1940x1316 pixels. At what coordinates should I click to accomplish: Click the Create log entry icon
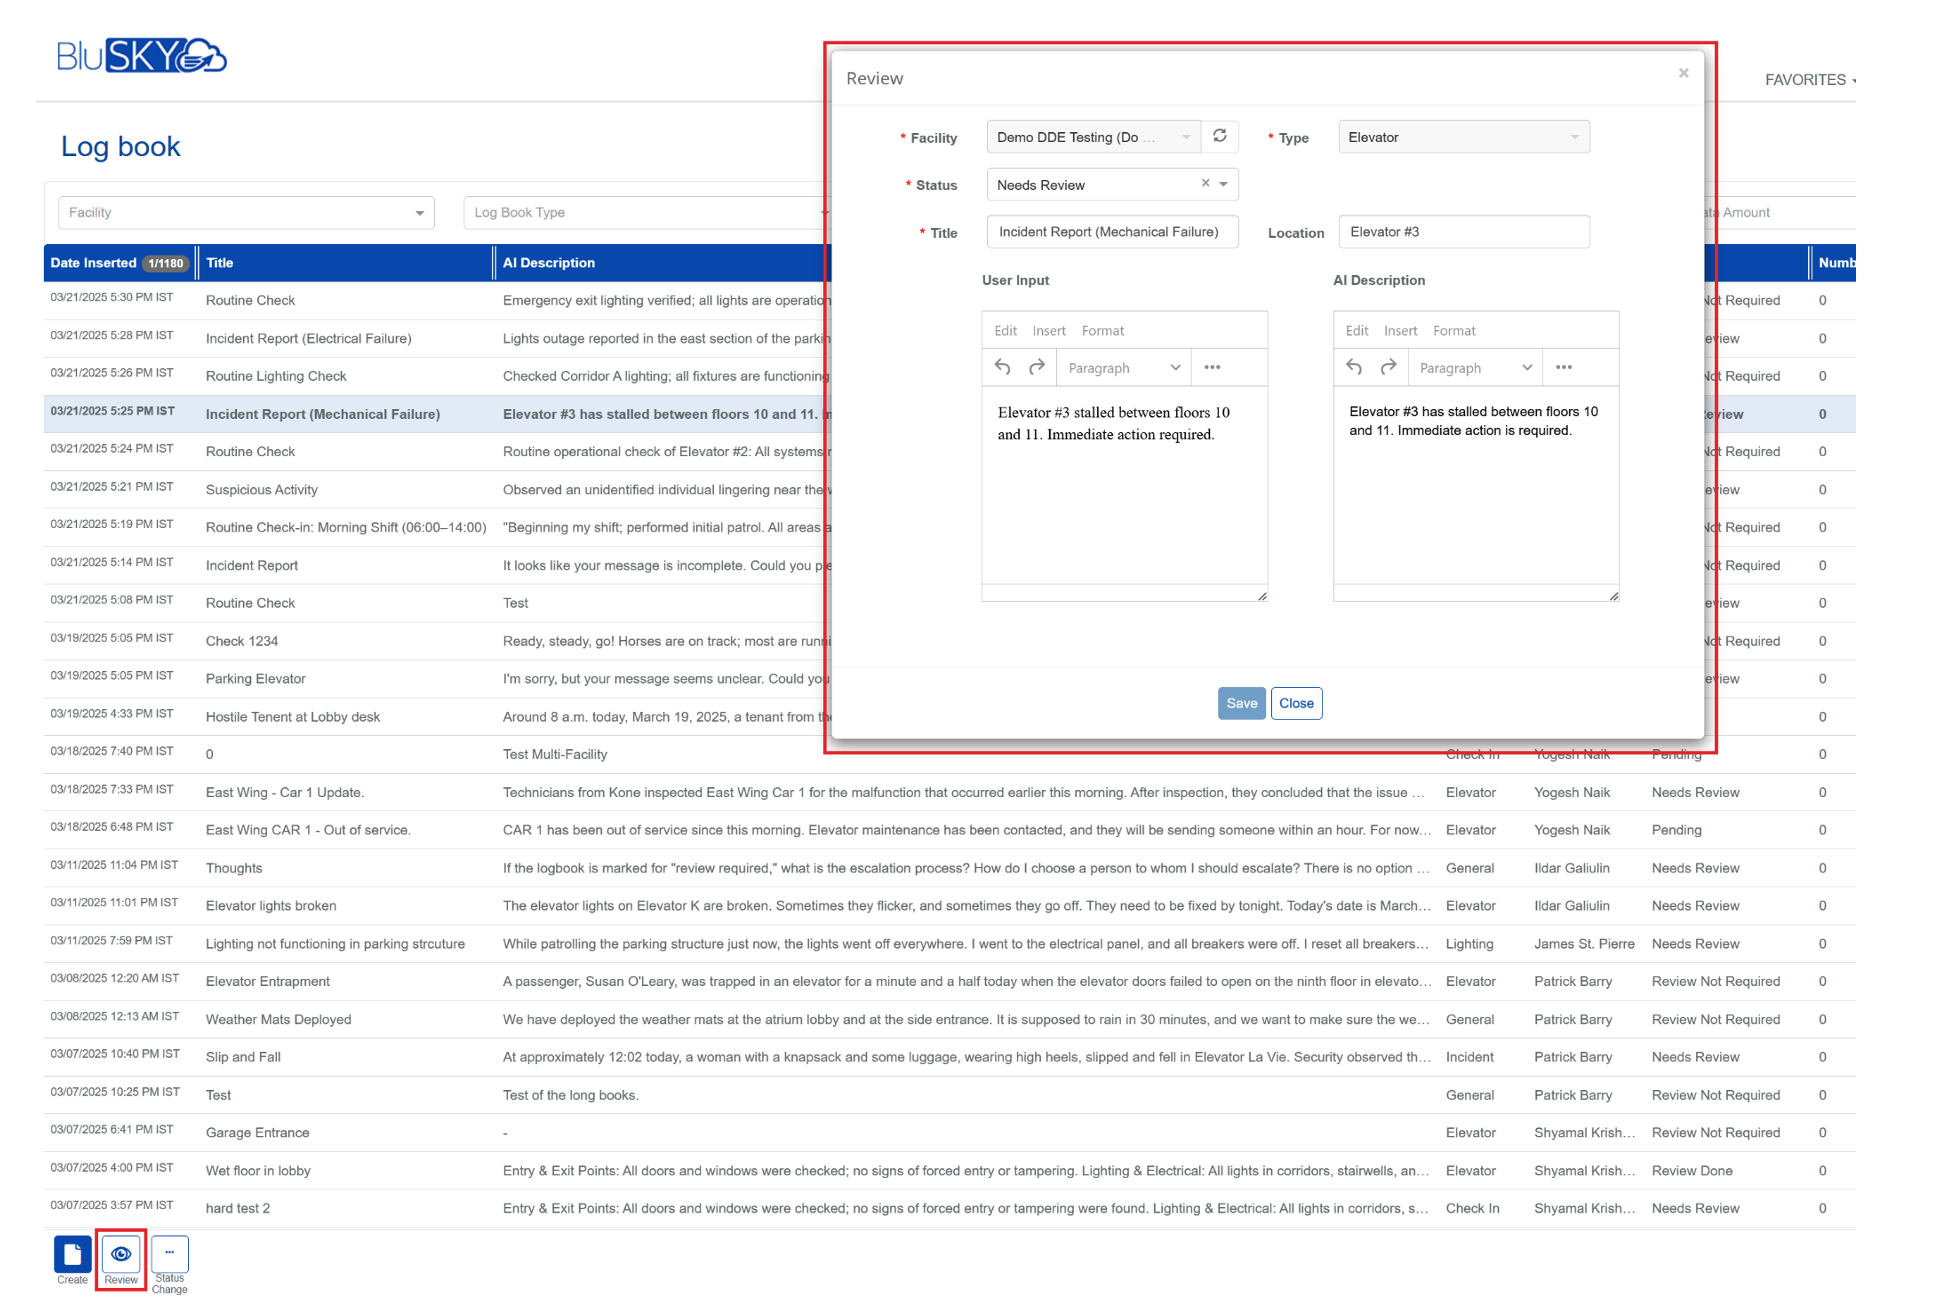tap(72, 1254)
